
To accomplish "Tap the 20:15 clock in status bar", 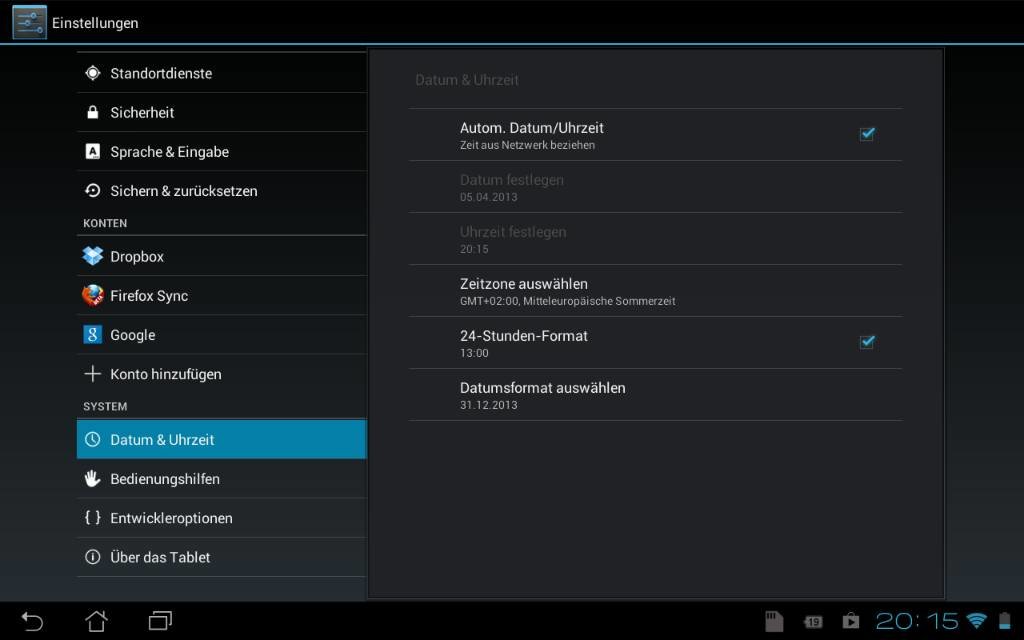I will 917,621.
